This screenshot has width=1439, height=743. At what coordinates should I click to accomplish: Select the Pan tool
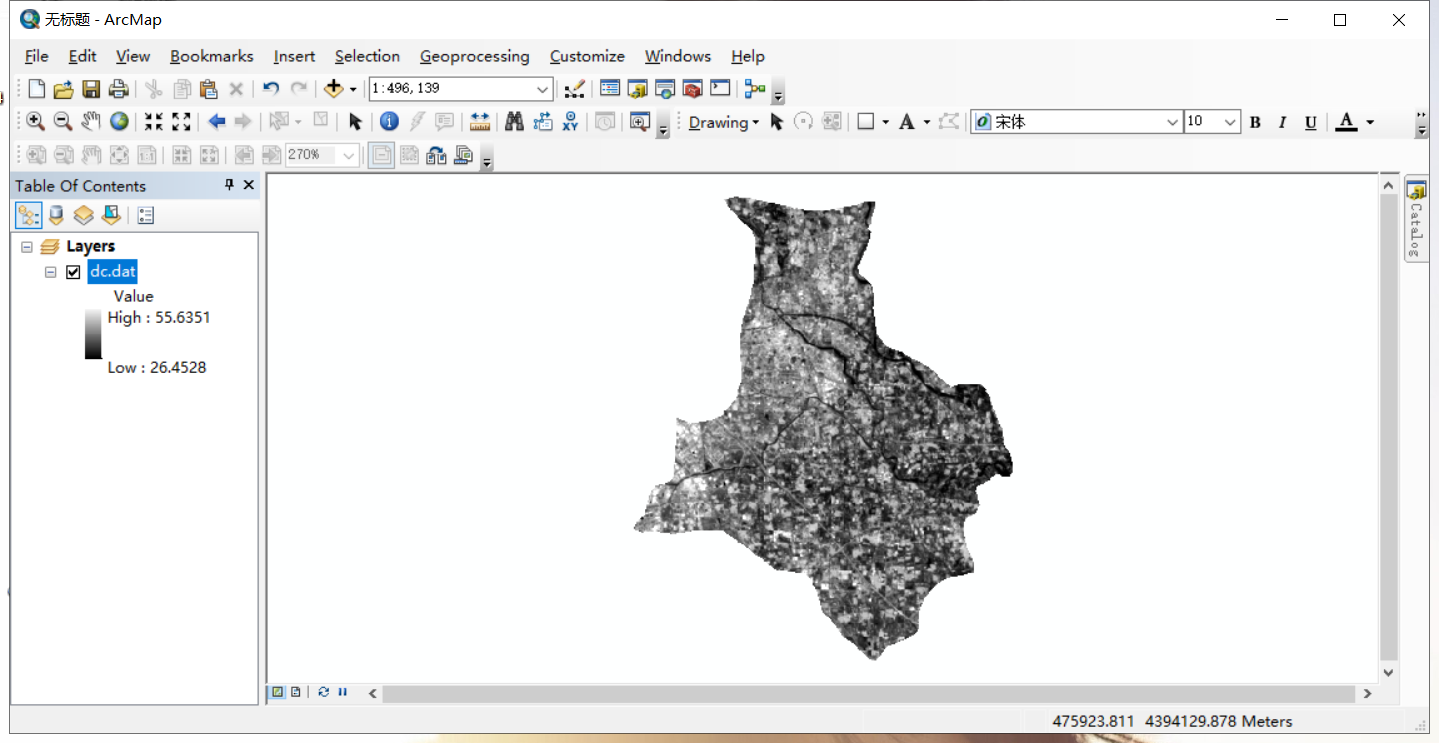pyautogui.click(x=91, y=122)
